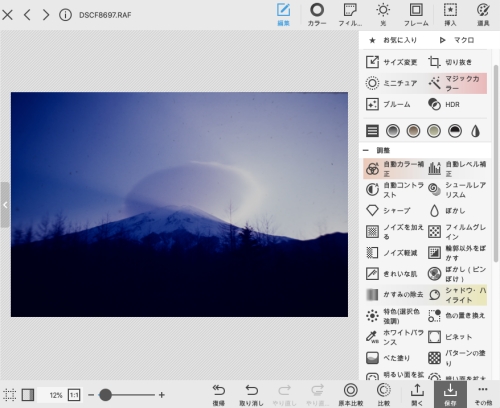Select the シャープ sharpen tool
This screenshot has height=408, width=500.
[388, 211]
